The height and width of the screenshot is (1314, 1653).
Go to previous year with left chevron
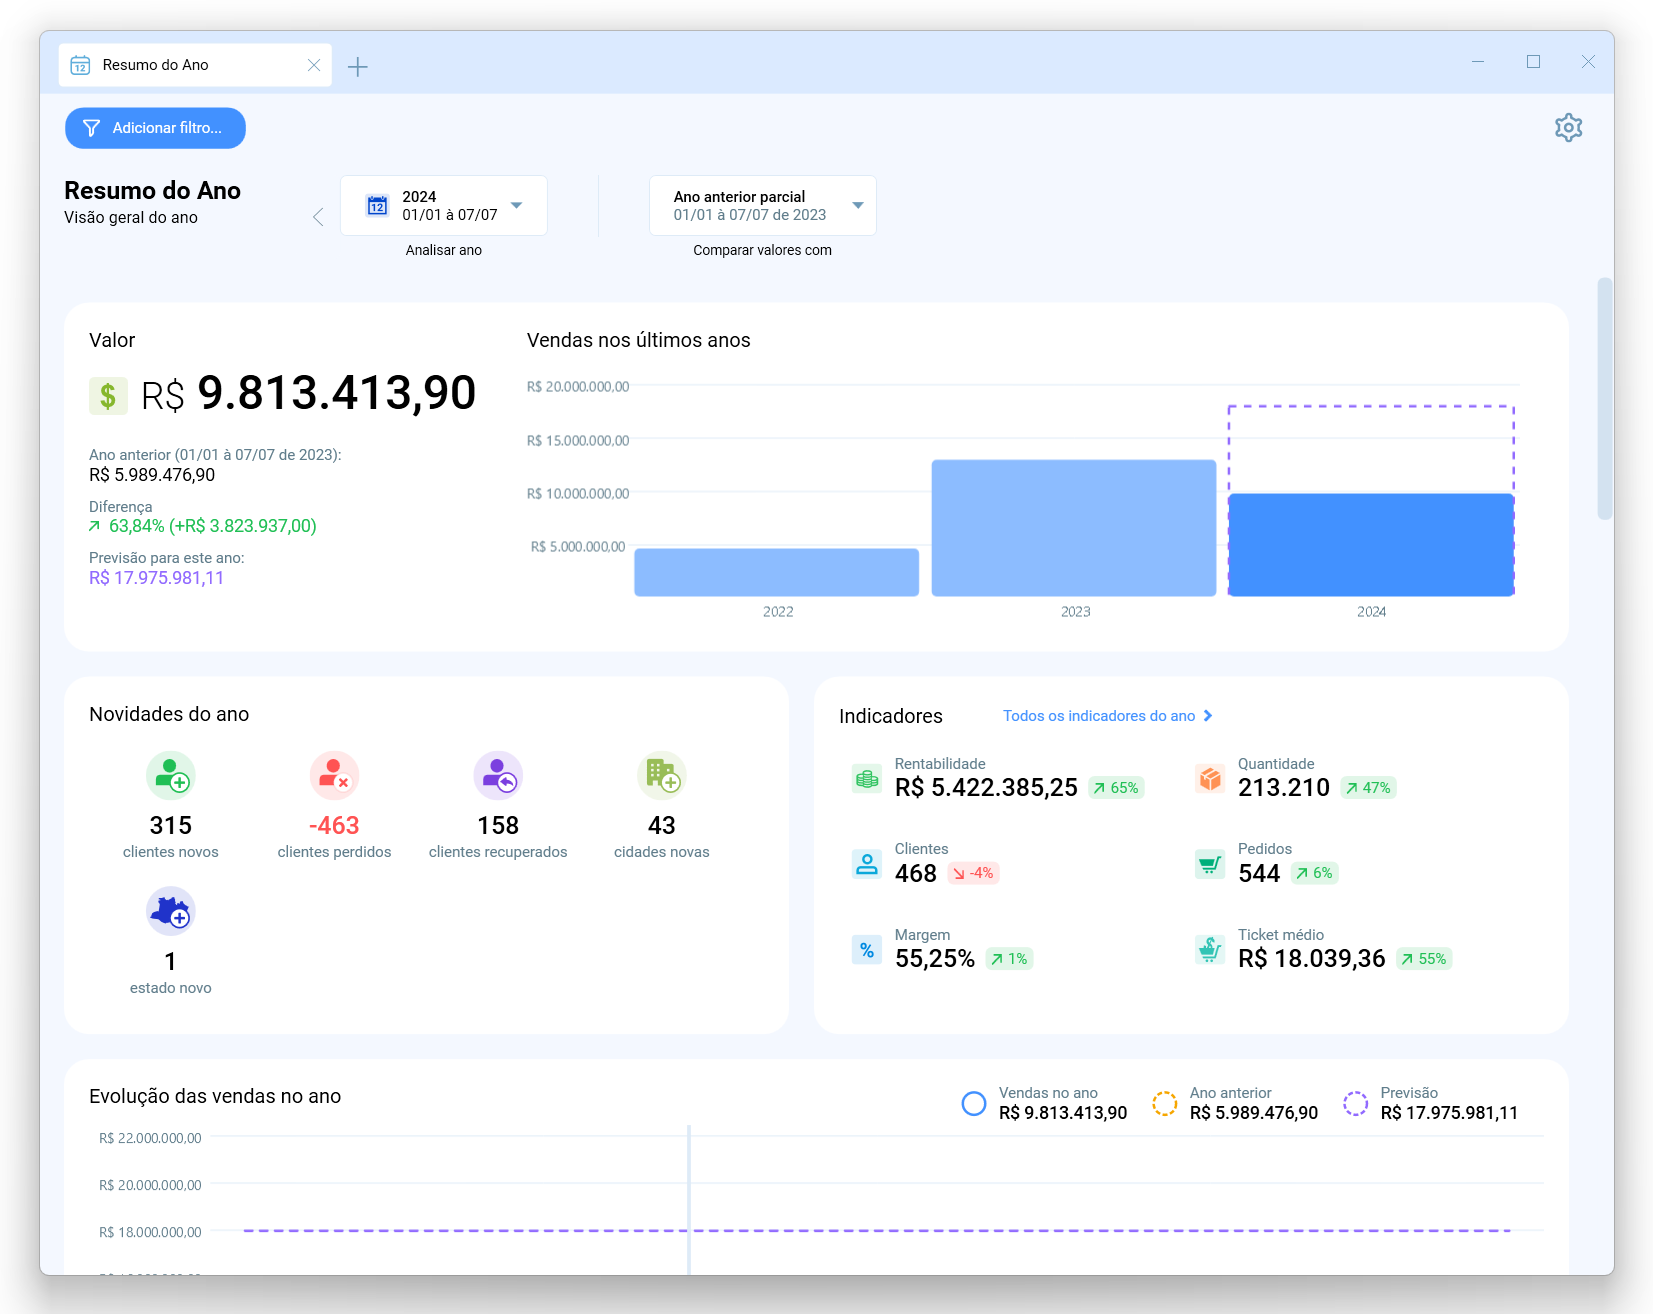[318, 217]
